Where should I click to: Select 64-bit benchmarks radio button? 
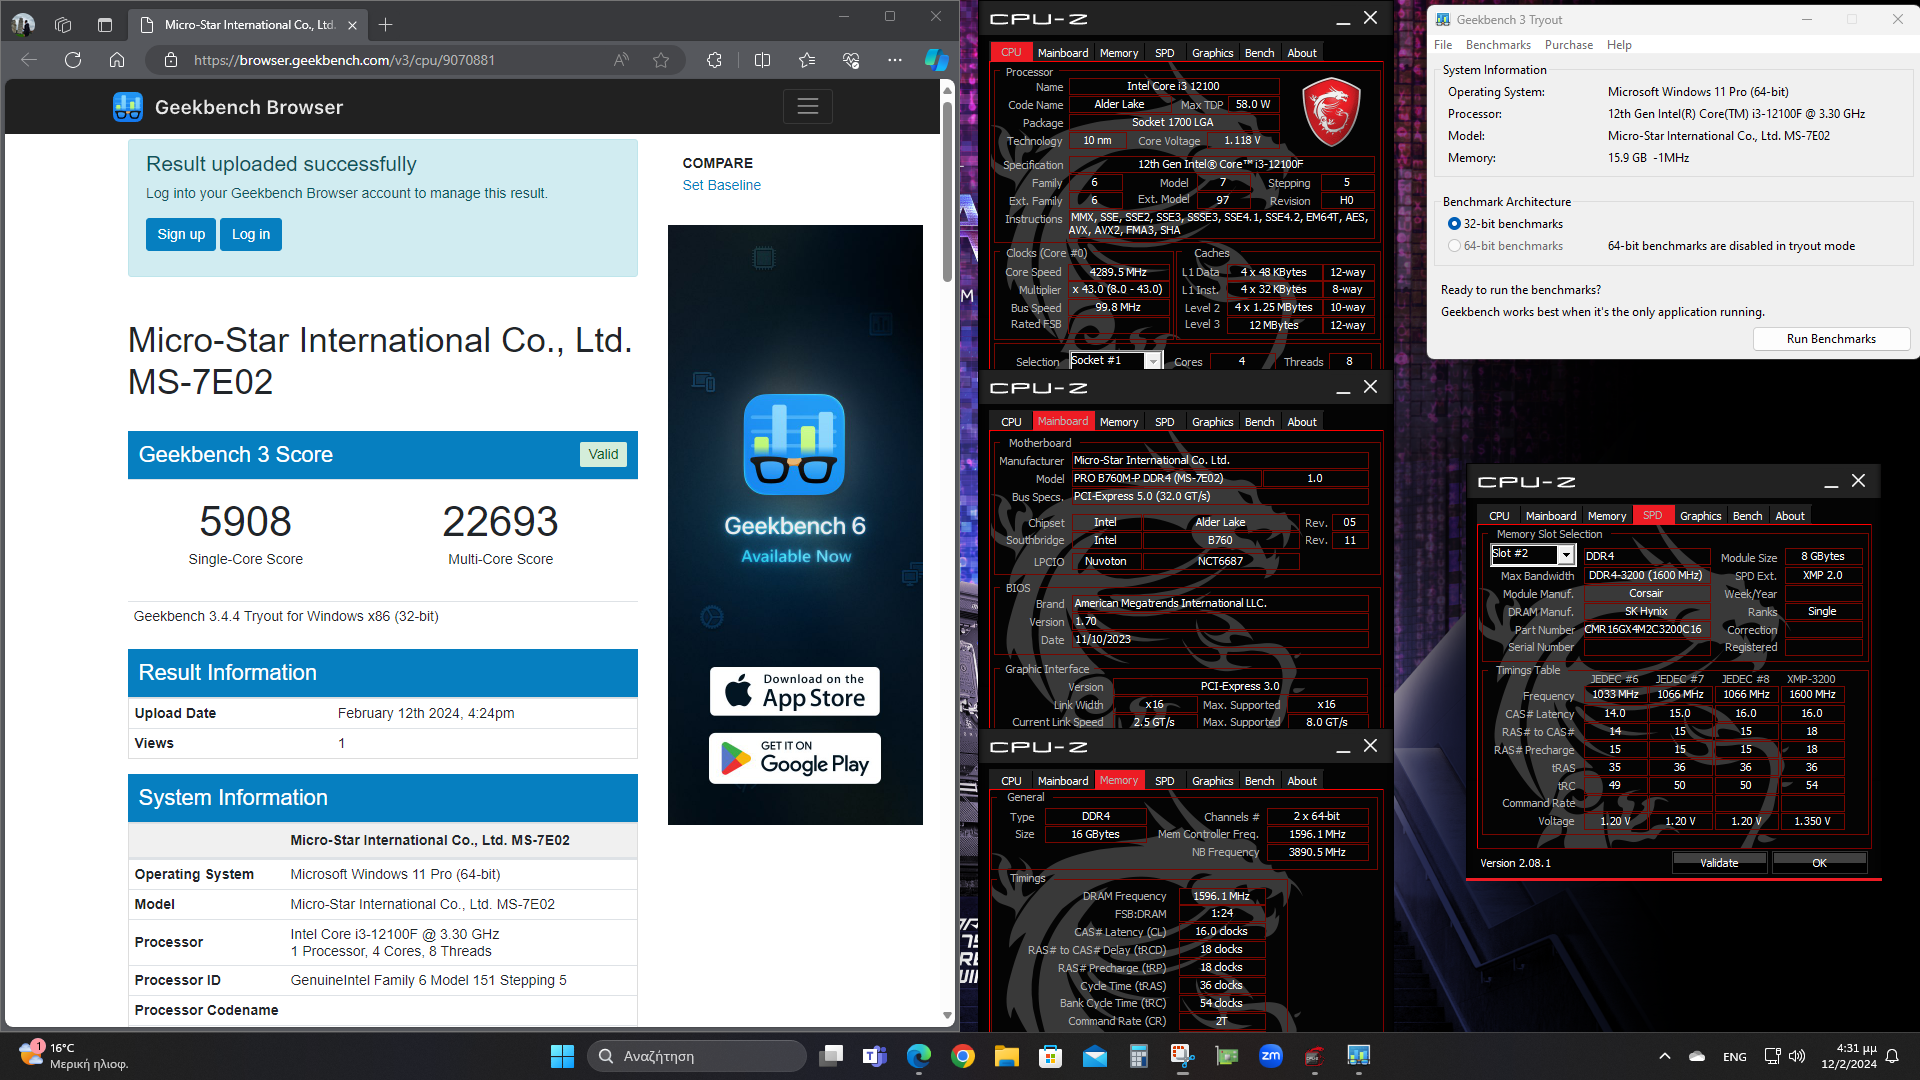click(x=1454, y=246)
